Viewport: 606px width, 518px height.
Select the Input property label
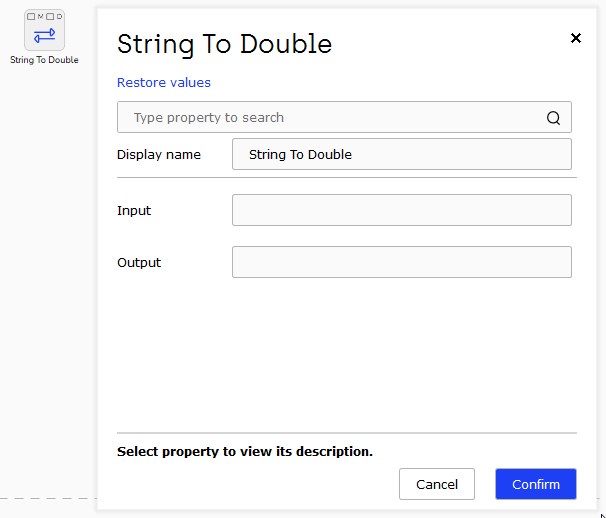pos(134,210)
